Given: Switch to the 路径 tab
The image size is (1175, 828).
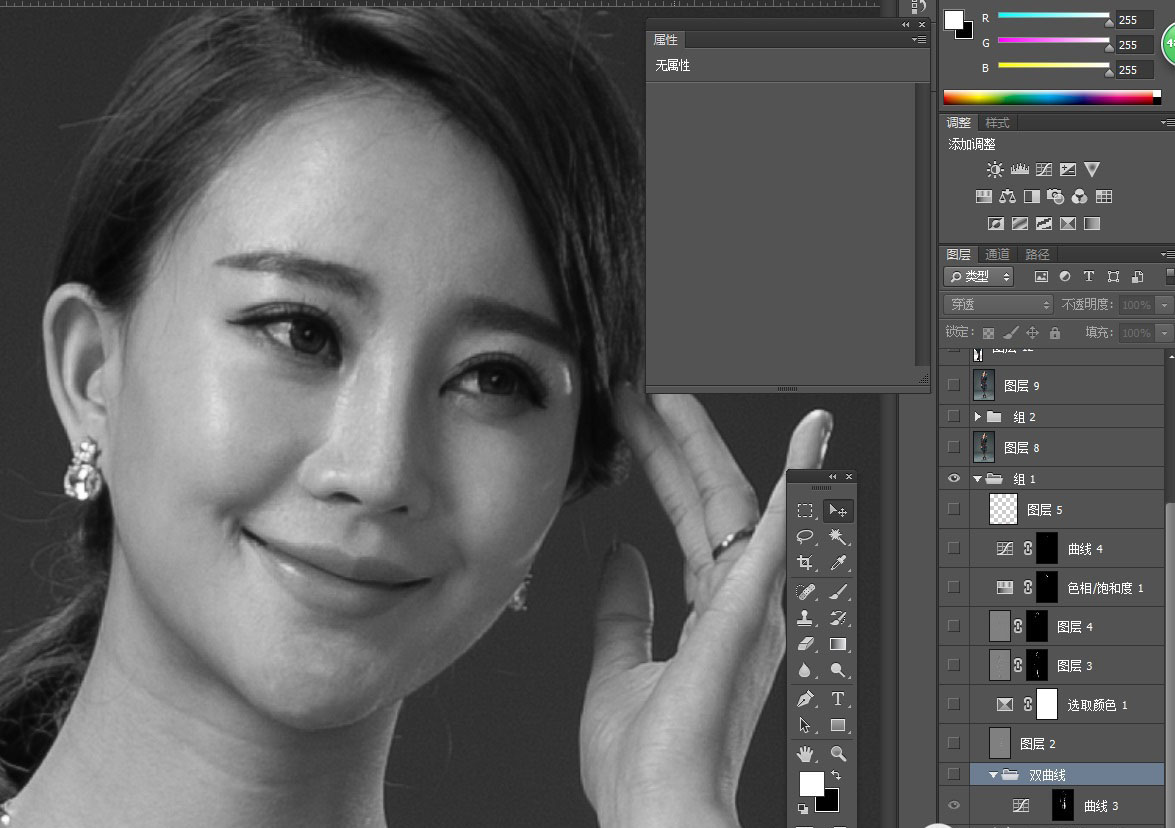Looking at the screenshot, I should point(1037,255).
